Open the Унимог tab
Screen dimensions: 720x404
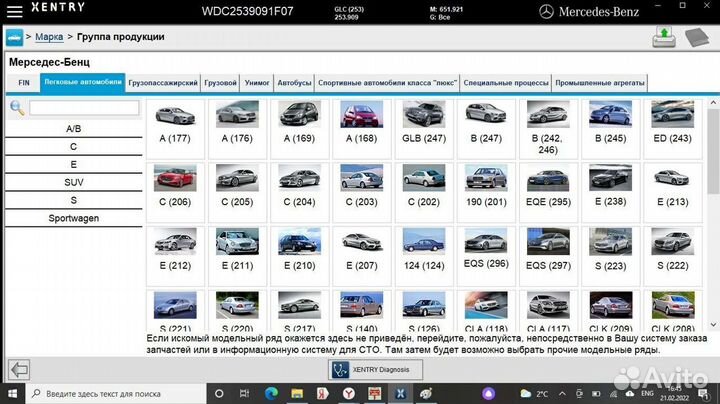[257, 83]
